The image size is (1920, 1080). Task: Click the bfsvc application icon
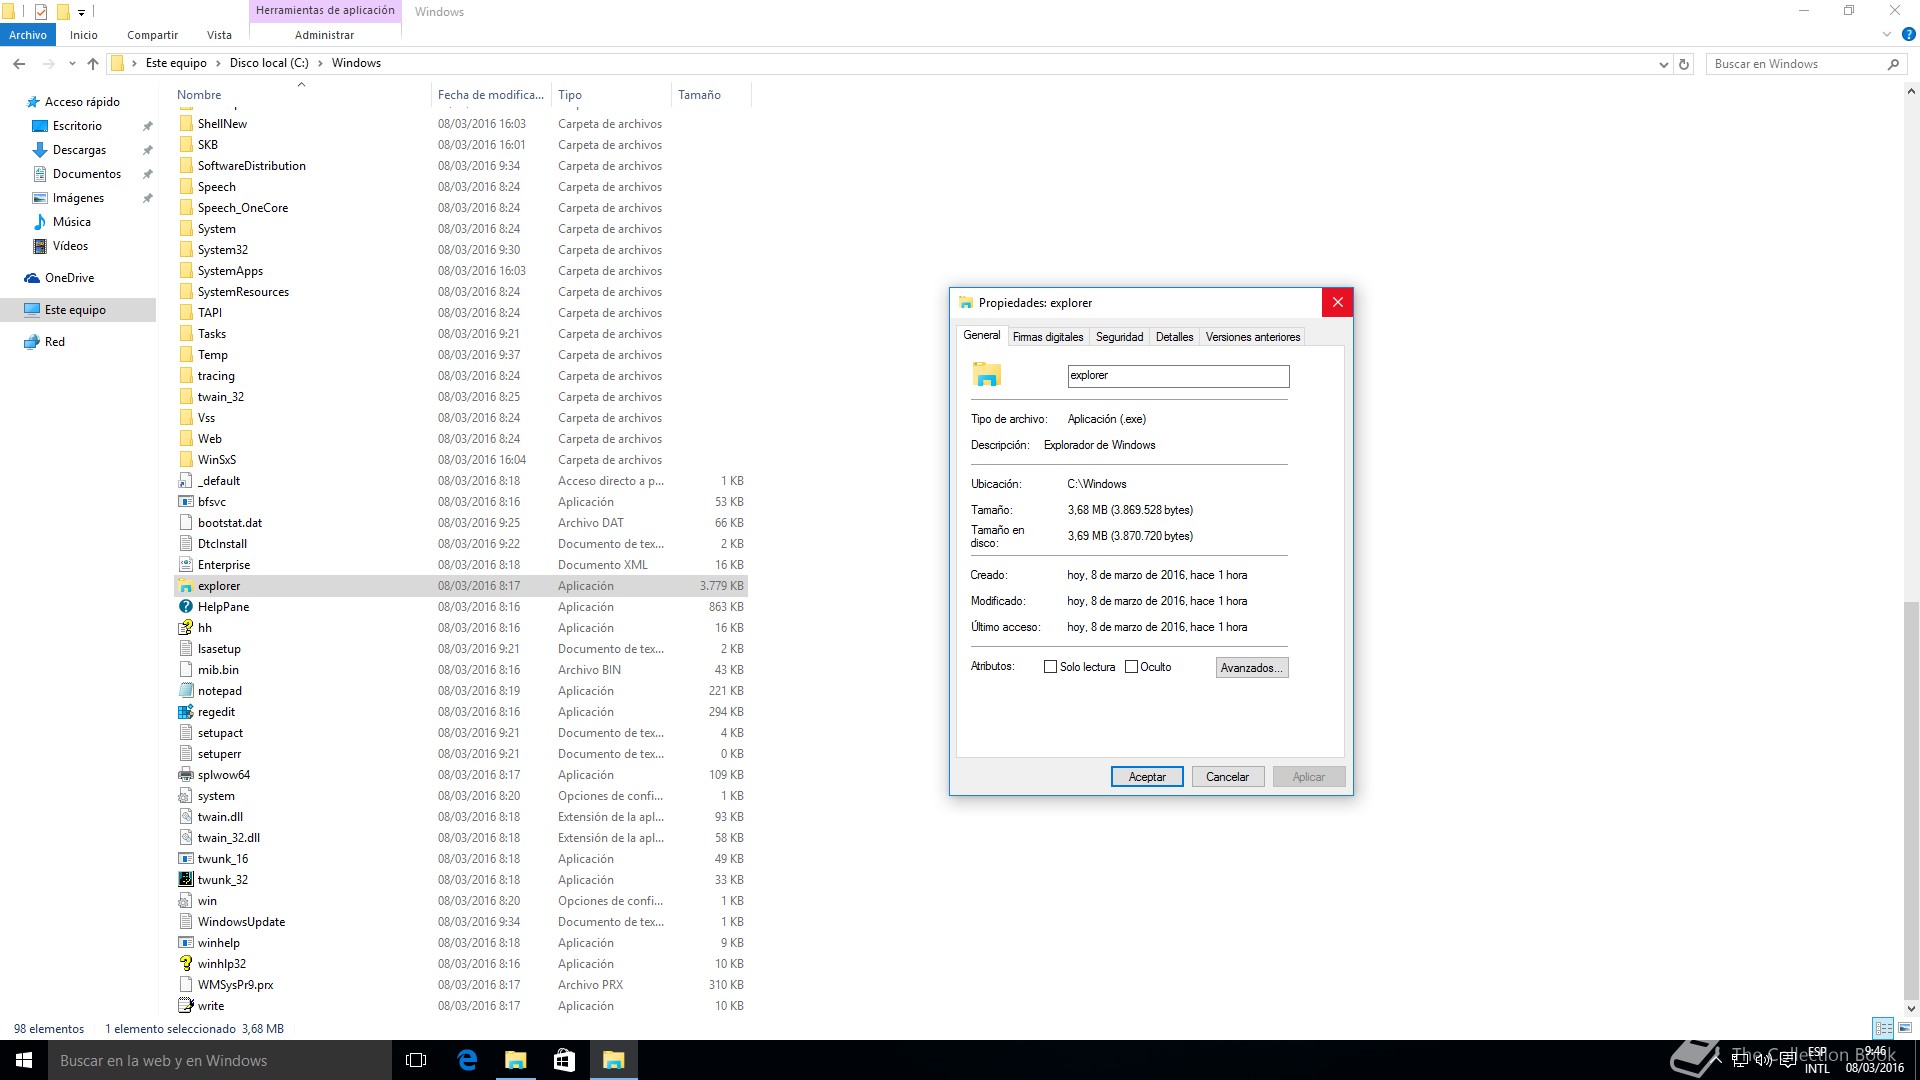click(x=185, y=502)
